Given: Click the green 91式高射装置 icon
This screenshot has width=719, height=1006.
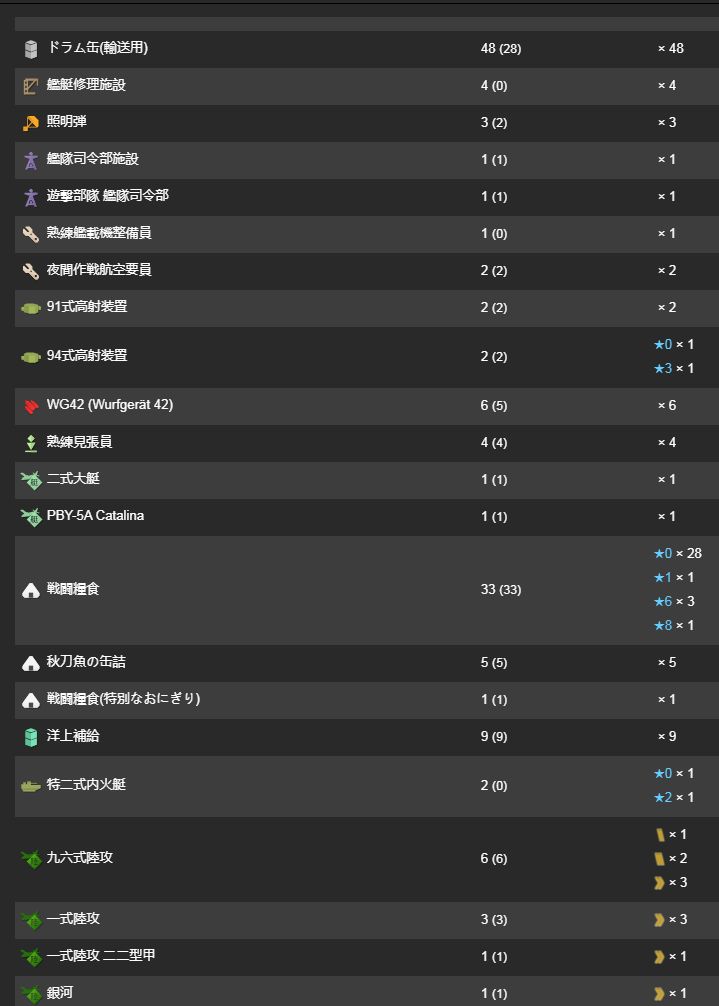Looking at the screenshot, I should pyautogui.click(x=31, y=308).
